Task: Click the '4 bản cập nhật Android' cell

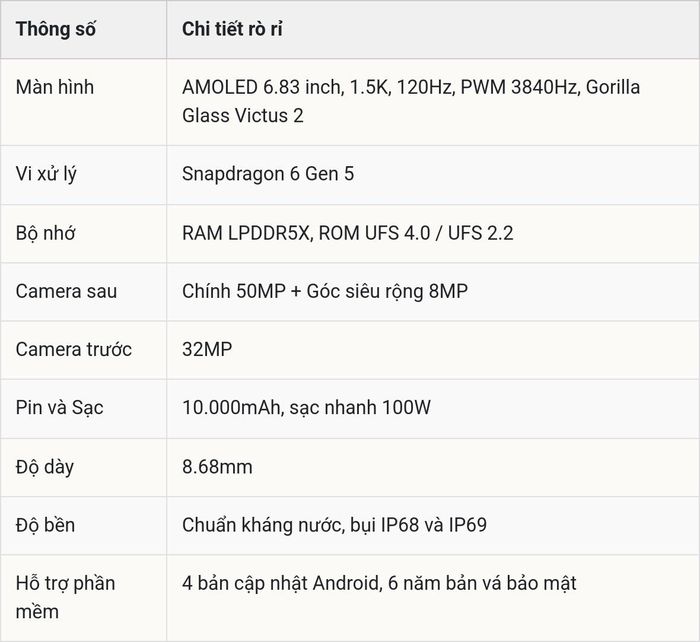Action: click(379, 584)
